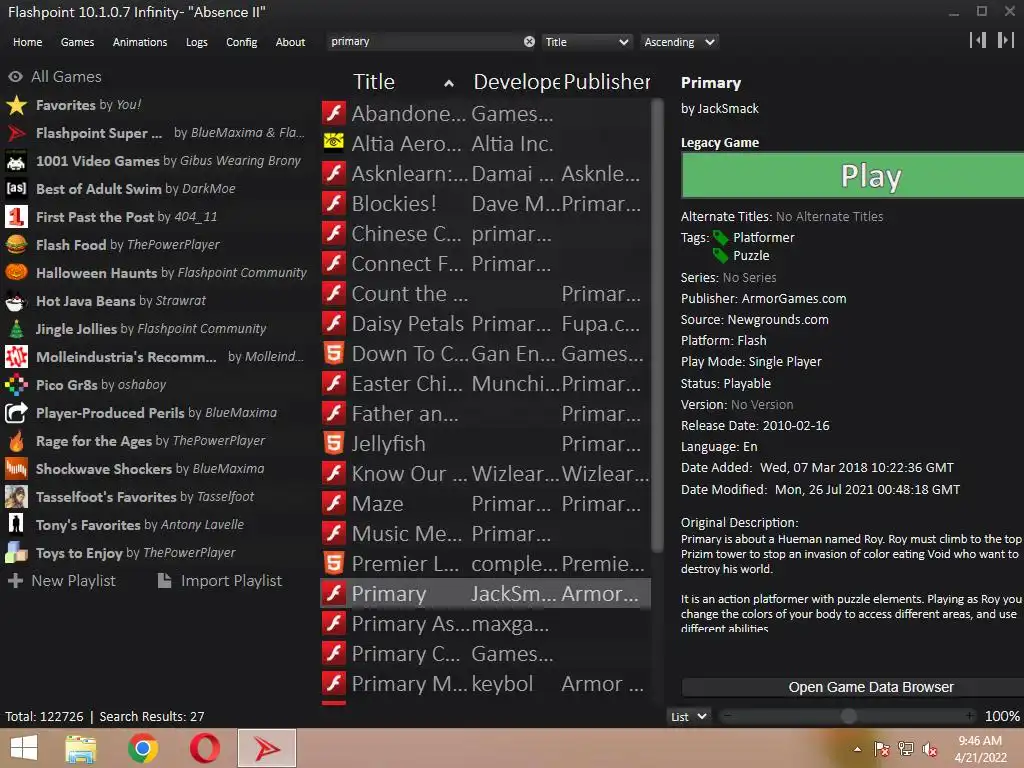Clear the search box with the X icon
The width and height of the screenshot is (1024, 768).
pos(529,42)
